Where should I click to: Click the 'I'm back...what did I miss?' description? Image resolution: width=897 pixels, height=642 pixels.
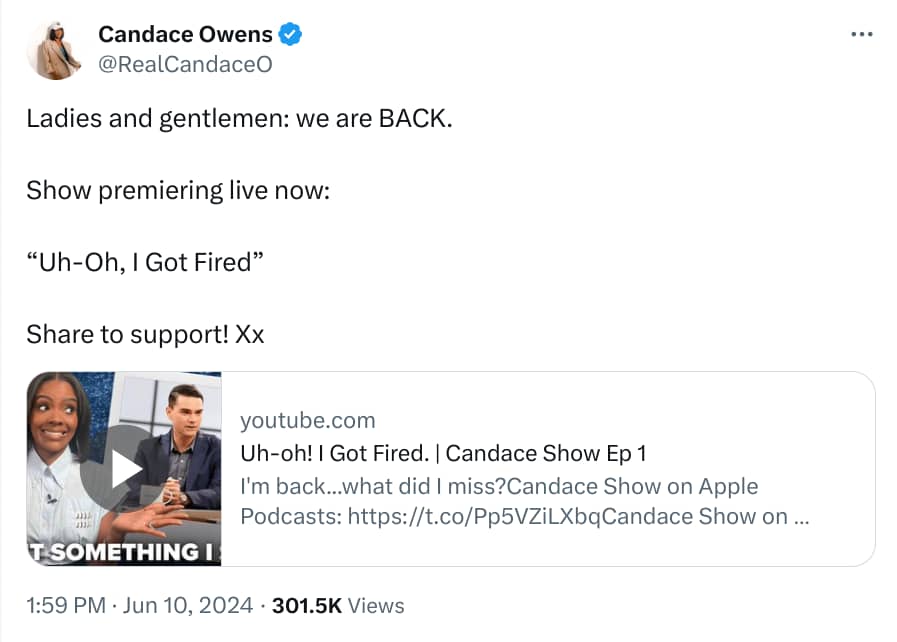[373, 486]
